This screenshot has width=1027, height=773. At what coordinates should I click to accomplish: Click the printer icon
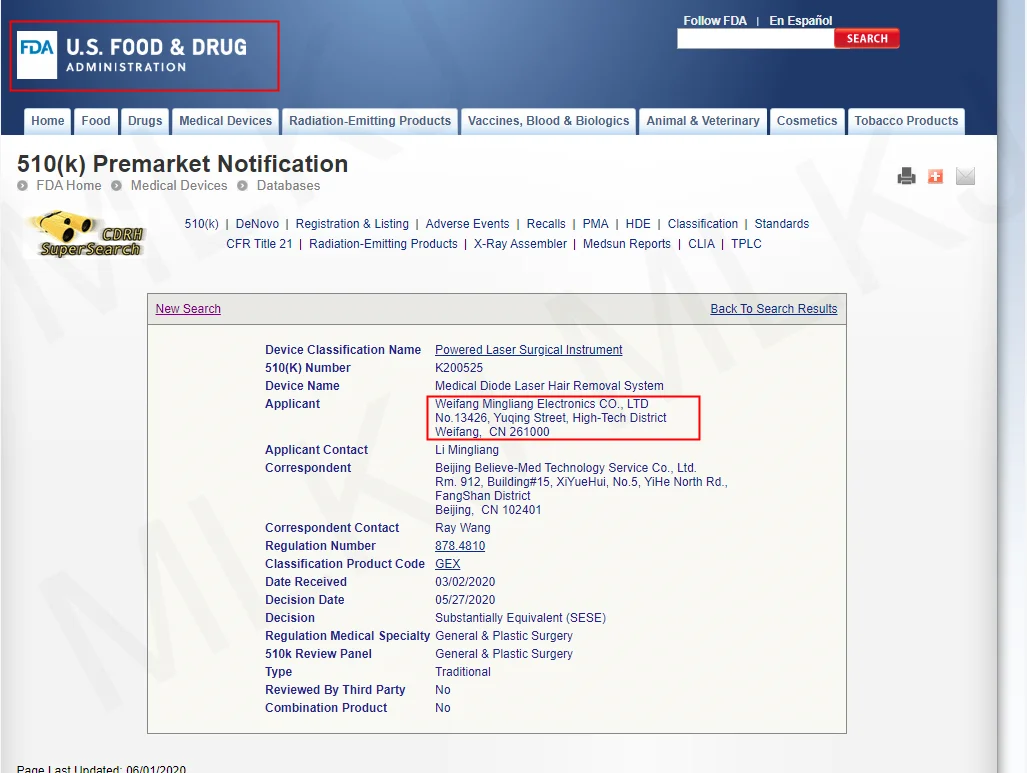pos(906,176)
